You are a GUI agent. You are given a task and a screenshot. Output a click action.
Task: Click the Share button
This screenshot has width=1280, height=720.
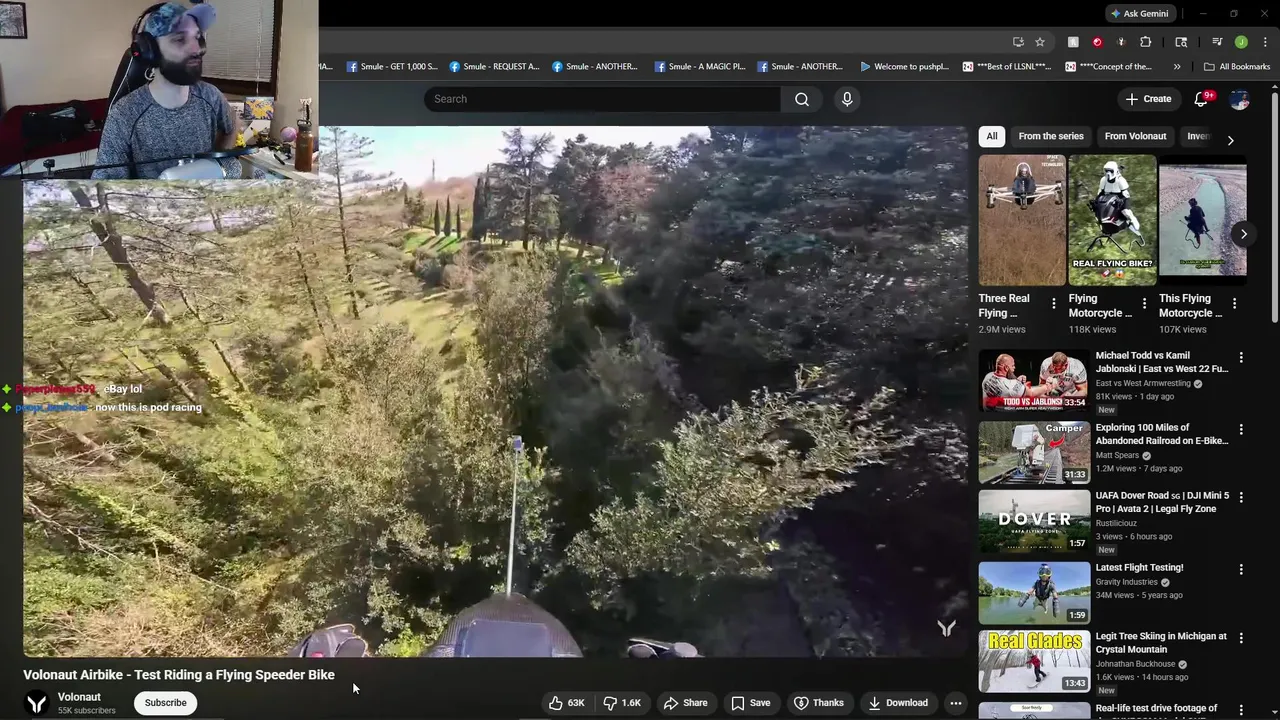tap(686, 703)
